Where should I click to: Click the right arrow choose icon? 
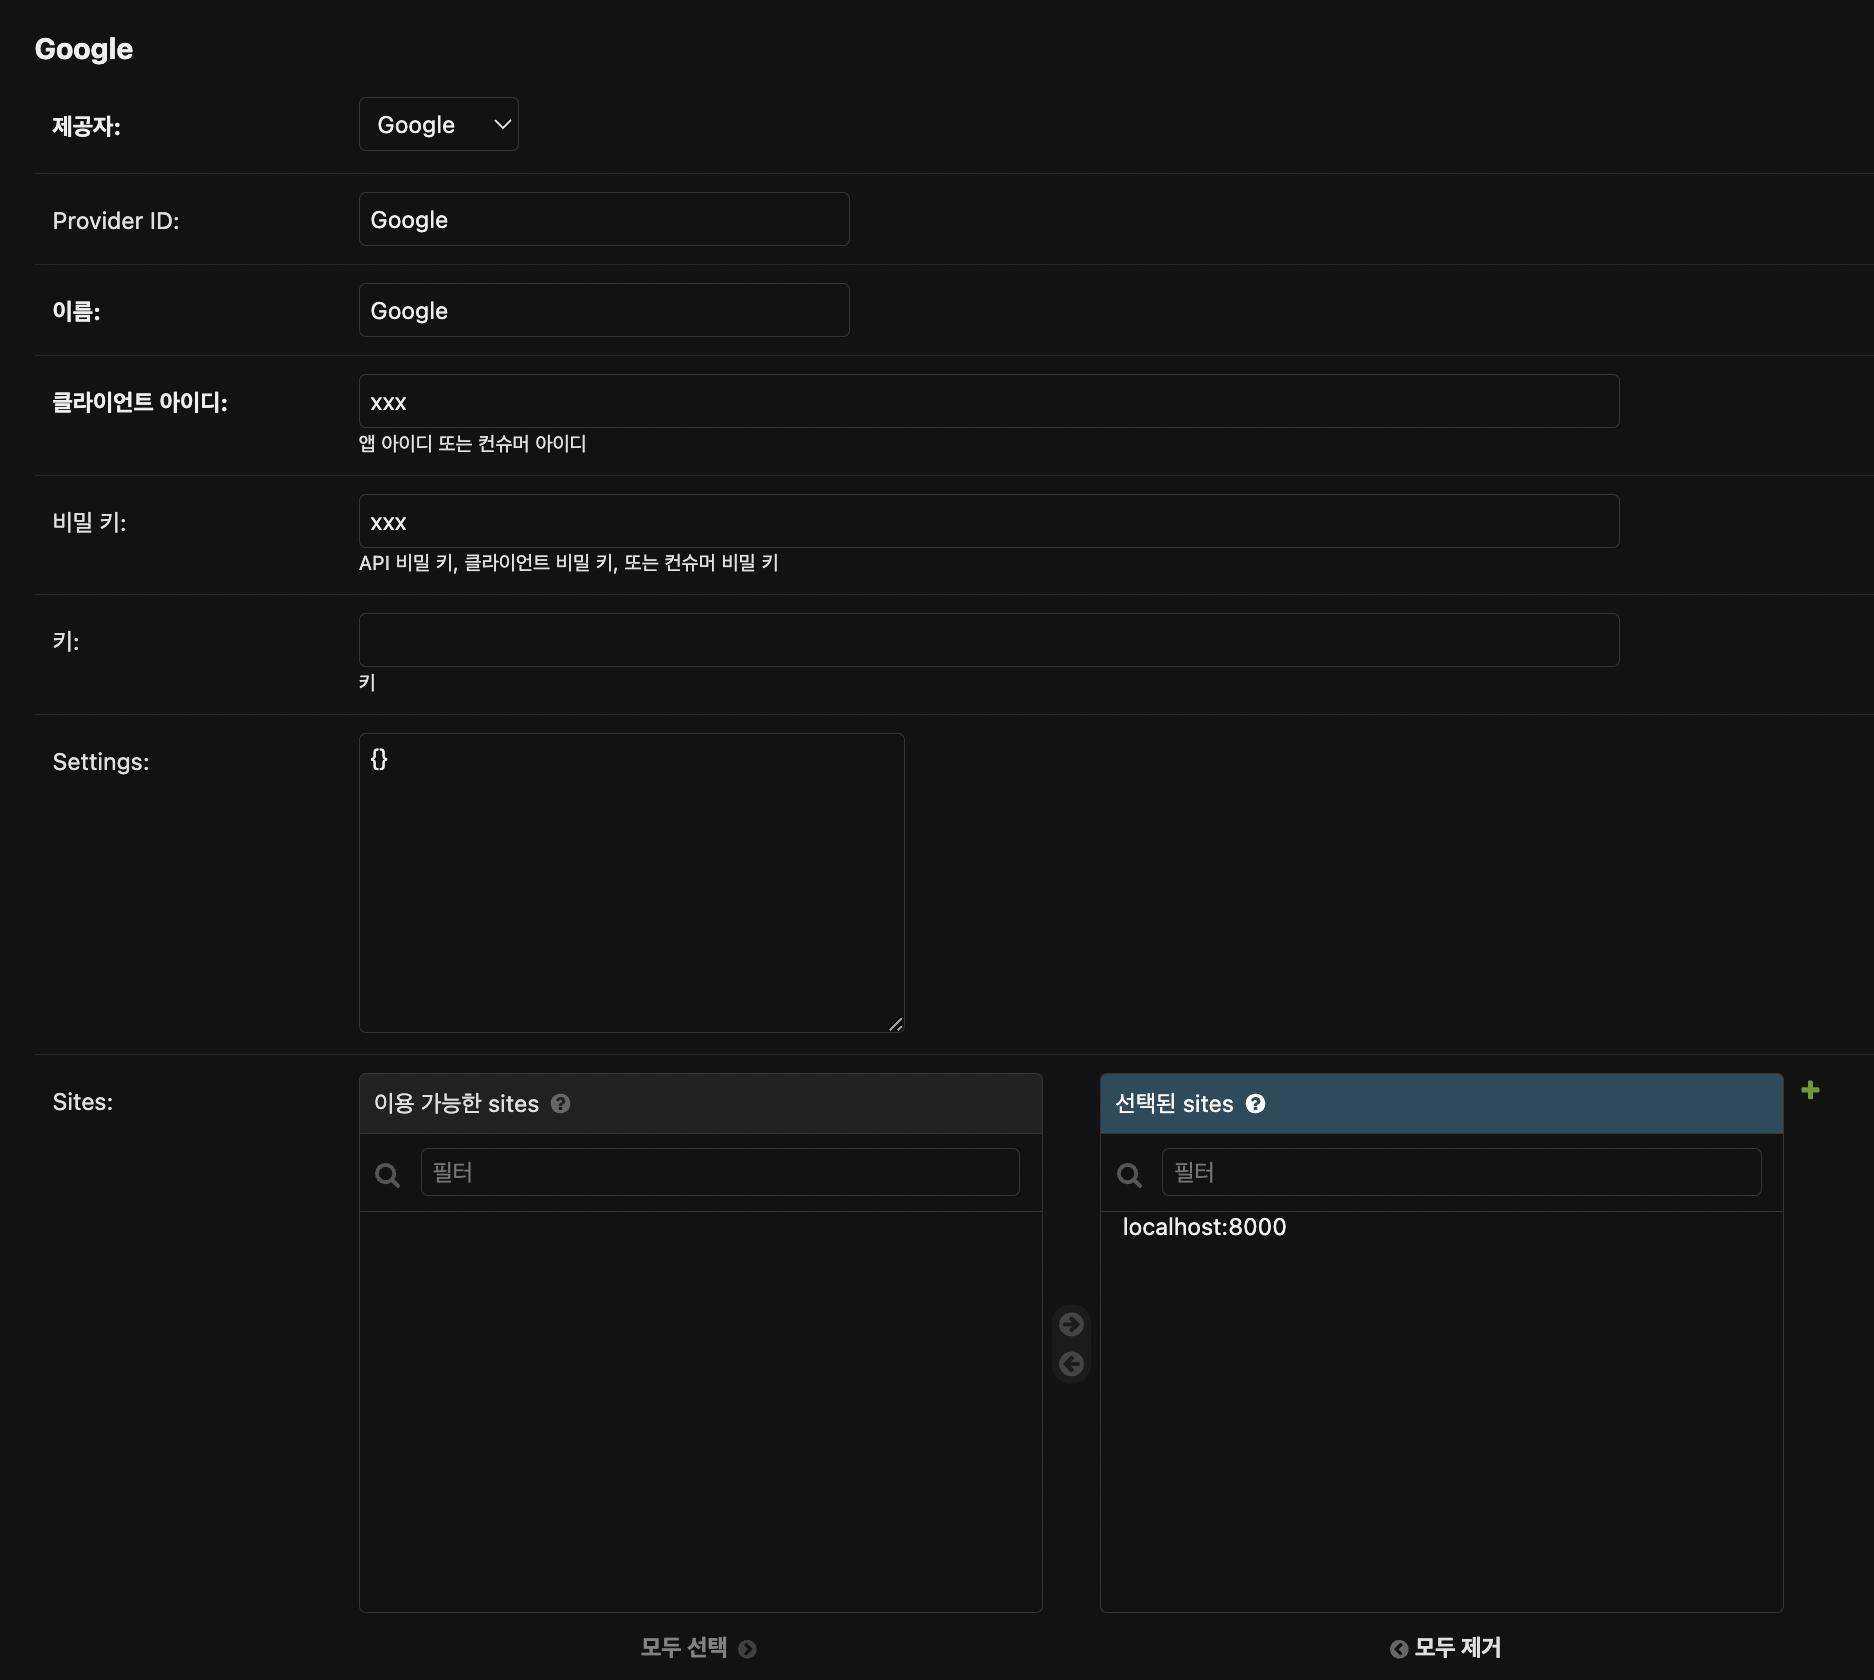(x=1071, y=1324)
